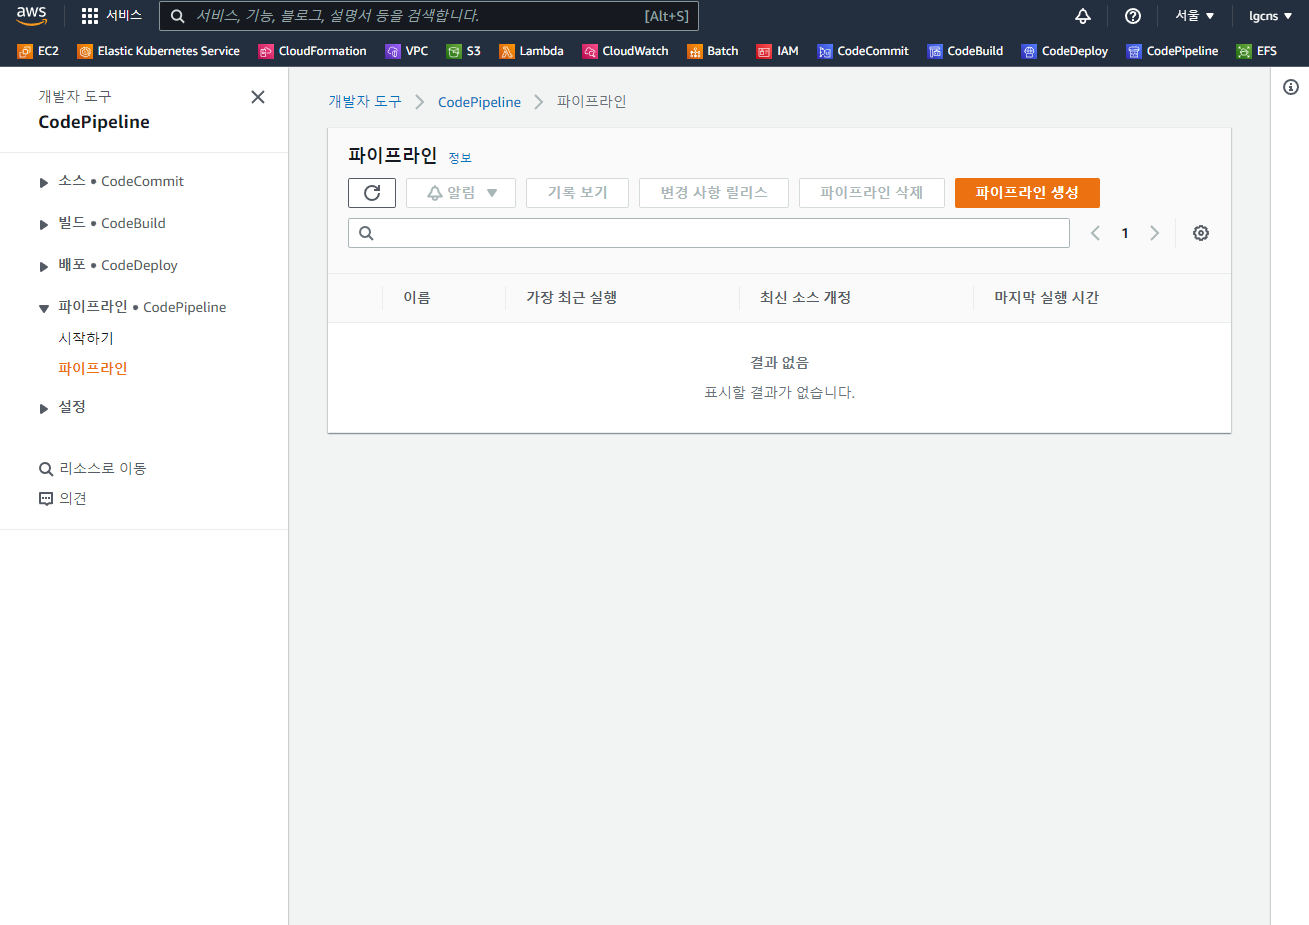Click the 파이프라인 삭제 button
Viewport: 1309px width, 925px height.
tap(872, 193)
